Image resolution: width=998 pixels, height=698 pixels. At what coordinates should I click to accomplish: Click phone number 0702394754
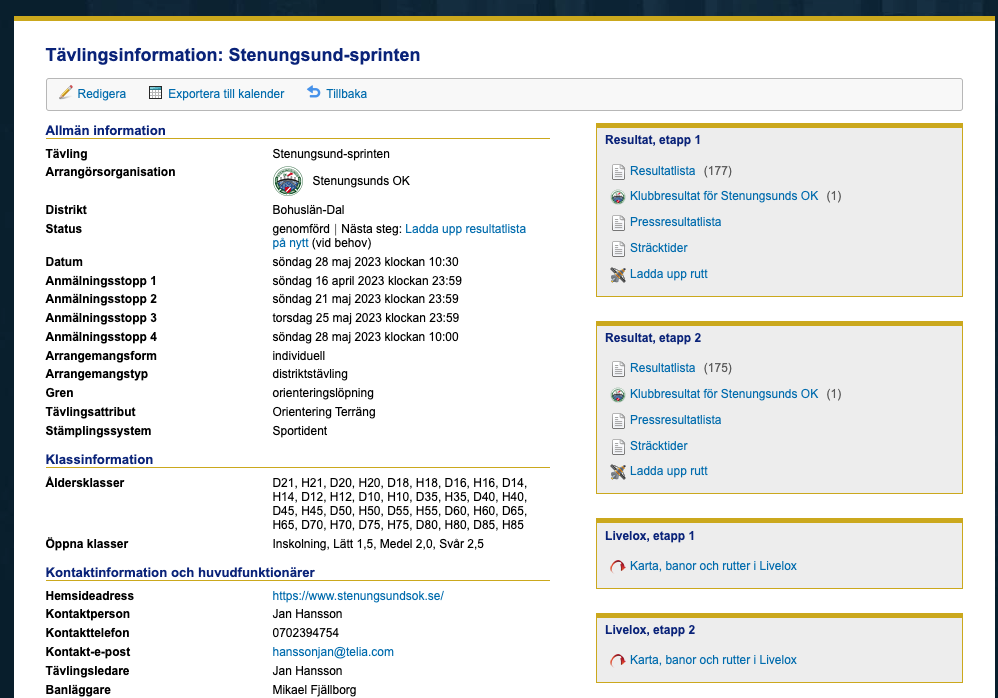(306, 632)
